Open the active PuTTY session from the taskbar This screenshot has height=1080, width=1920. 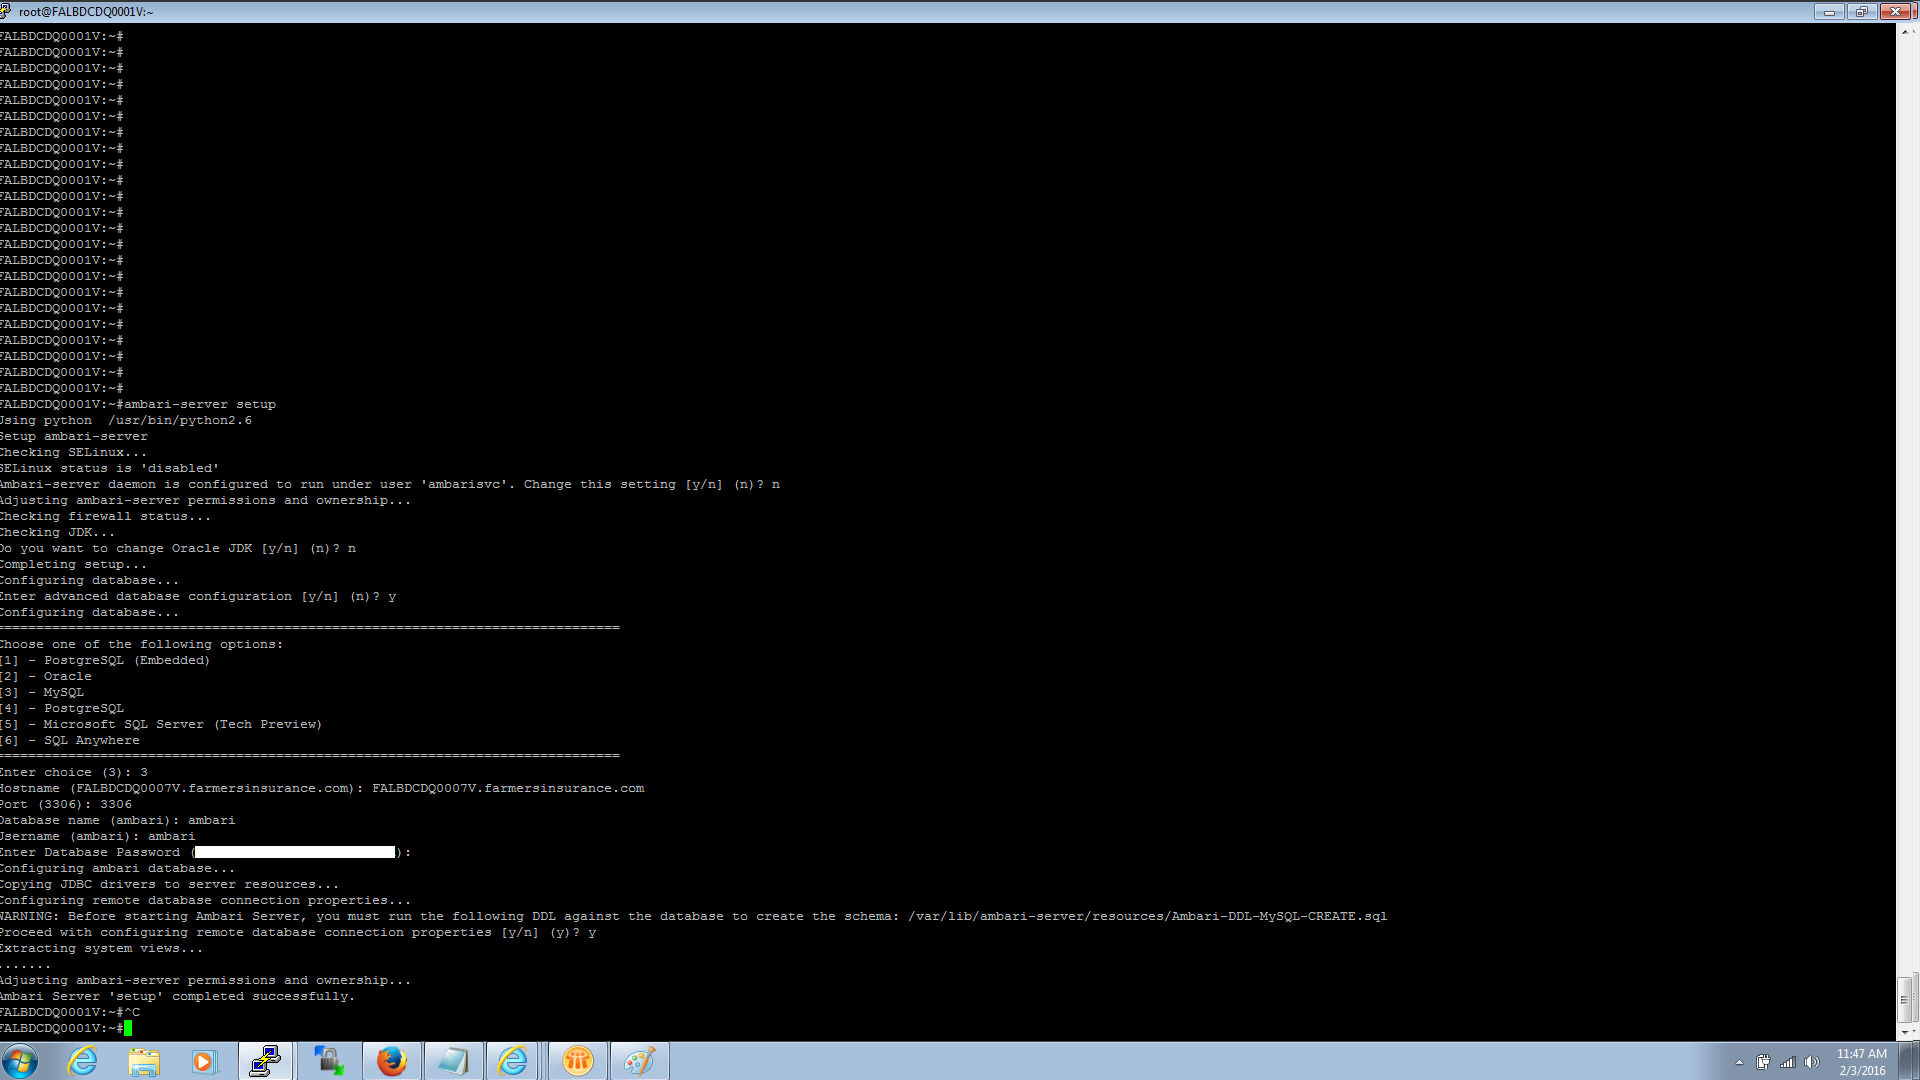coord(266,1060)
